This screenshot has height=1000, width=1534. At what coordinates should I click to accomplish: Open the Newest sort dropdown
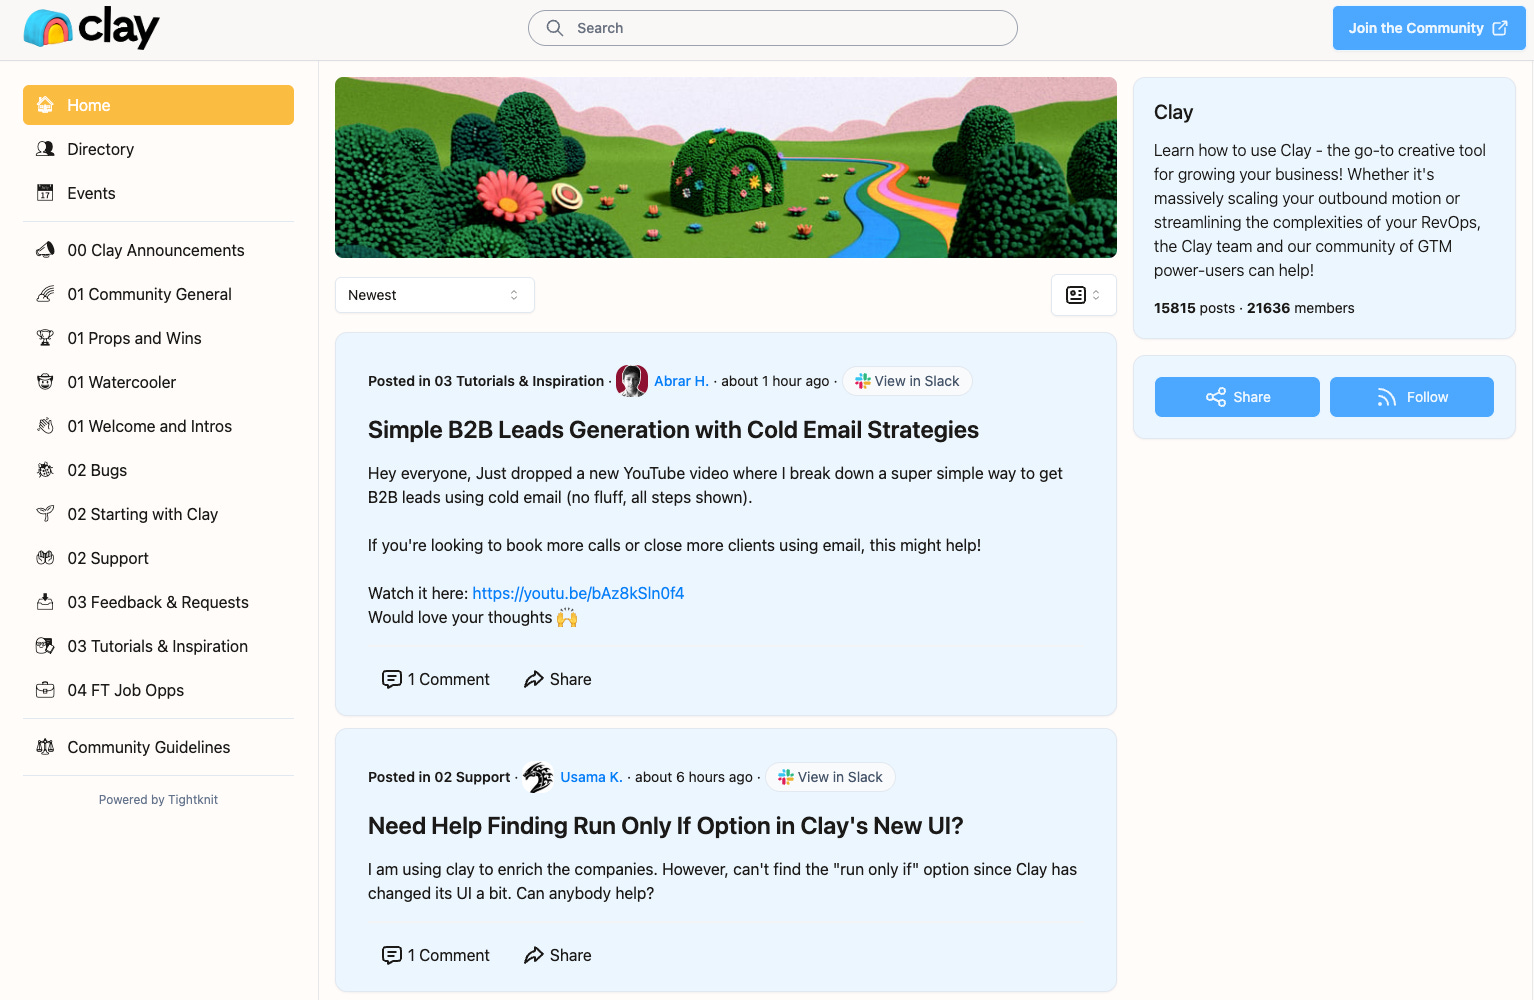tap(435, 295)
